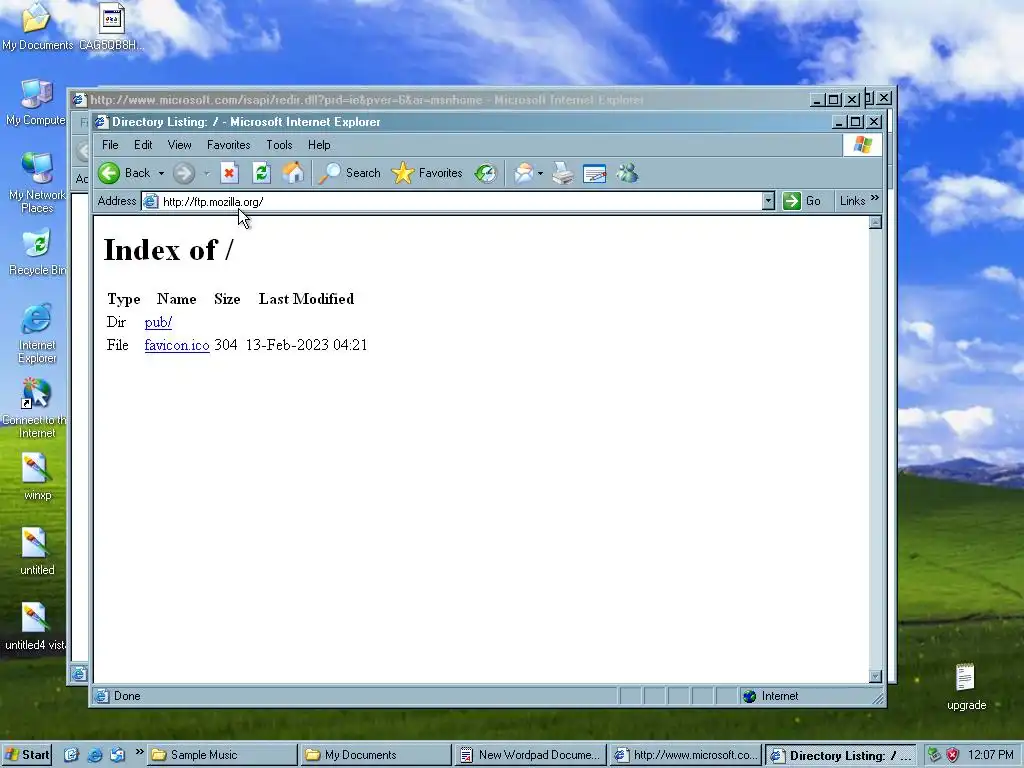This screenshot has width=1024, height=768.
Task: Open the Edit menu
Action: click(143, 145)
